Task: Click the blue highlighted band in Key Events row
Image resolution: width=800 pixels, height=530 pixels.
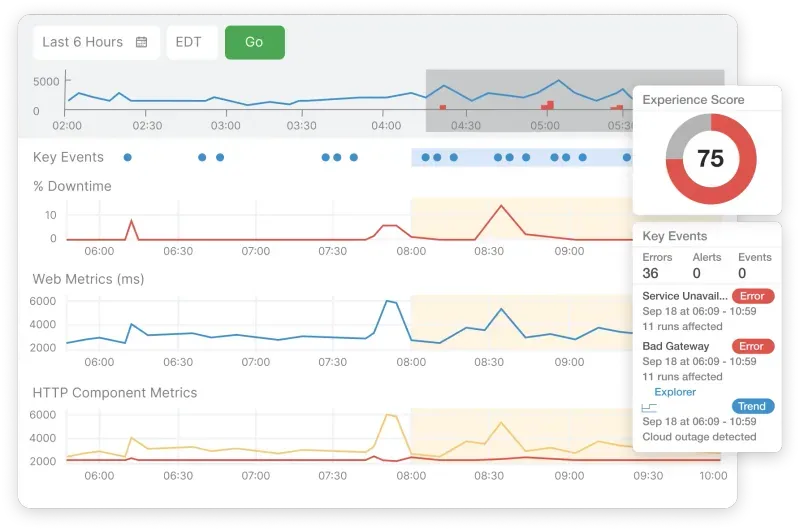Action: click(x=521, y=158)
